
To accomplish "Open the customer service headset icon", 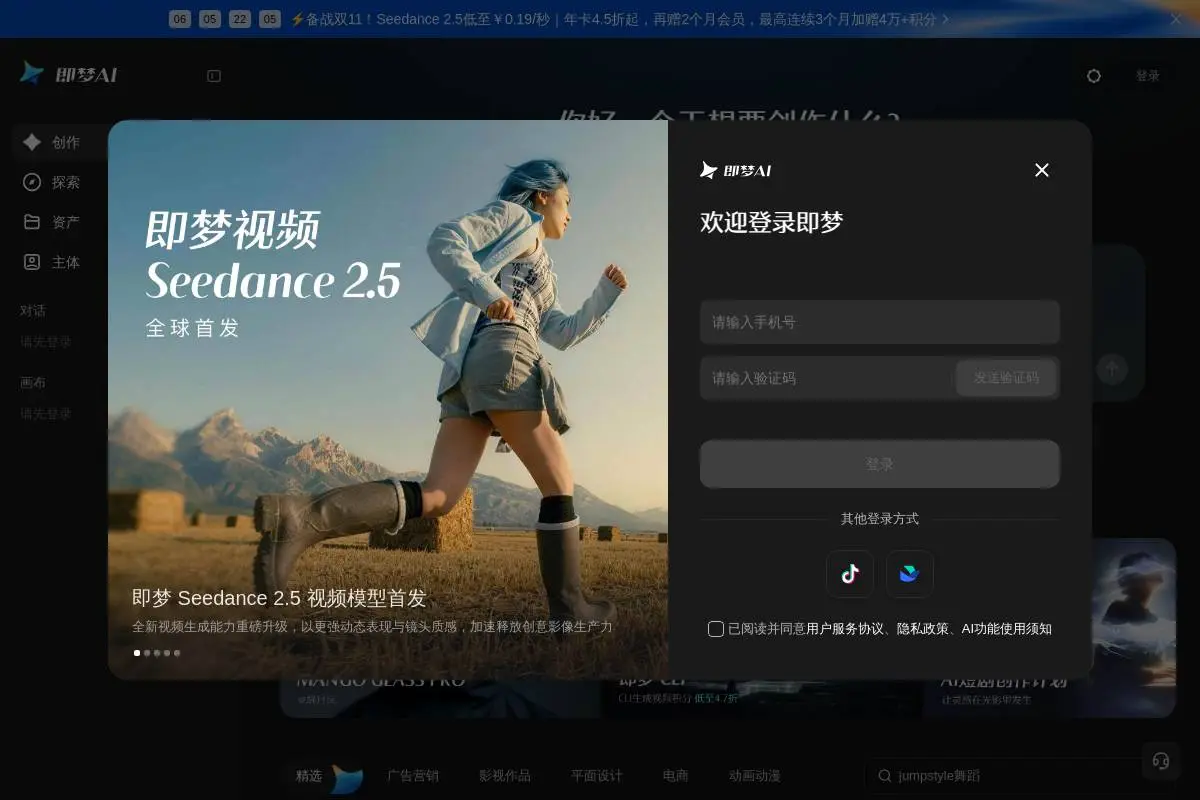I will (x=1161, y=761).
